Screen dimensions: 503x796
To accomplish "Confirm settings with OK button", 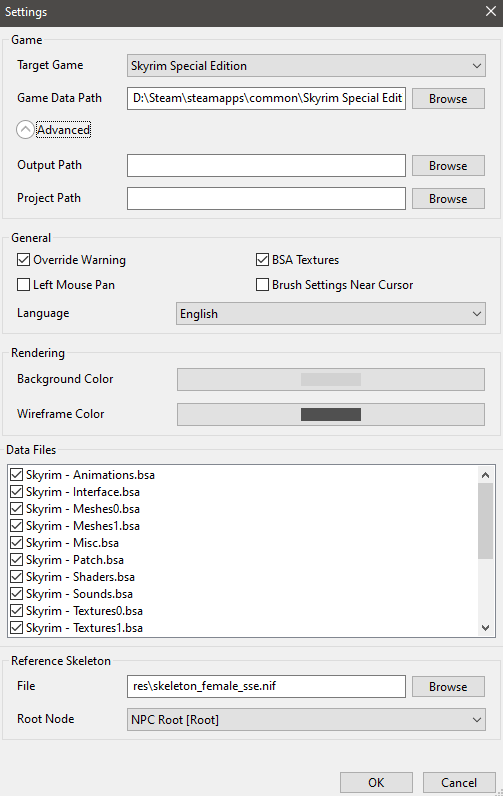I will point(376,783).
